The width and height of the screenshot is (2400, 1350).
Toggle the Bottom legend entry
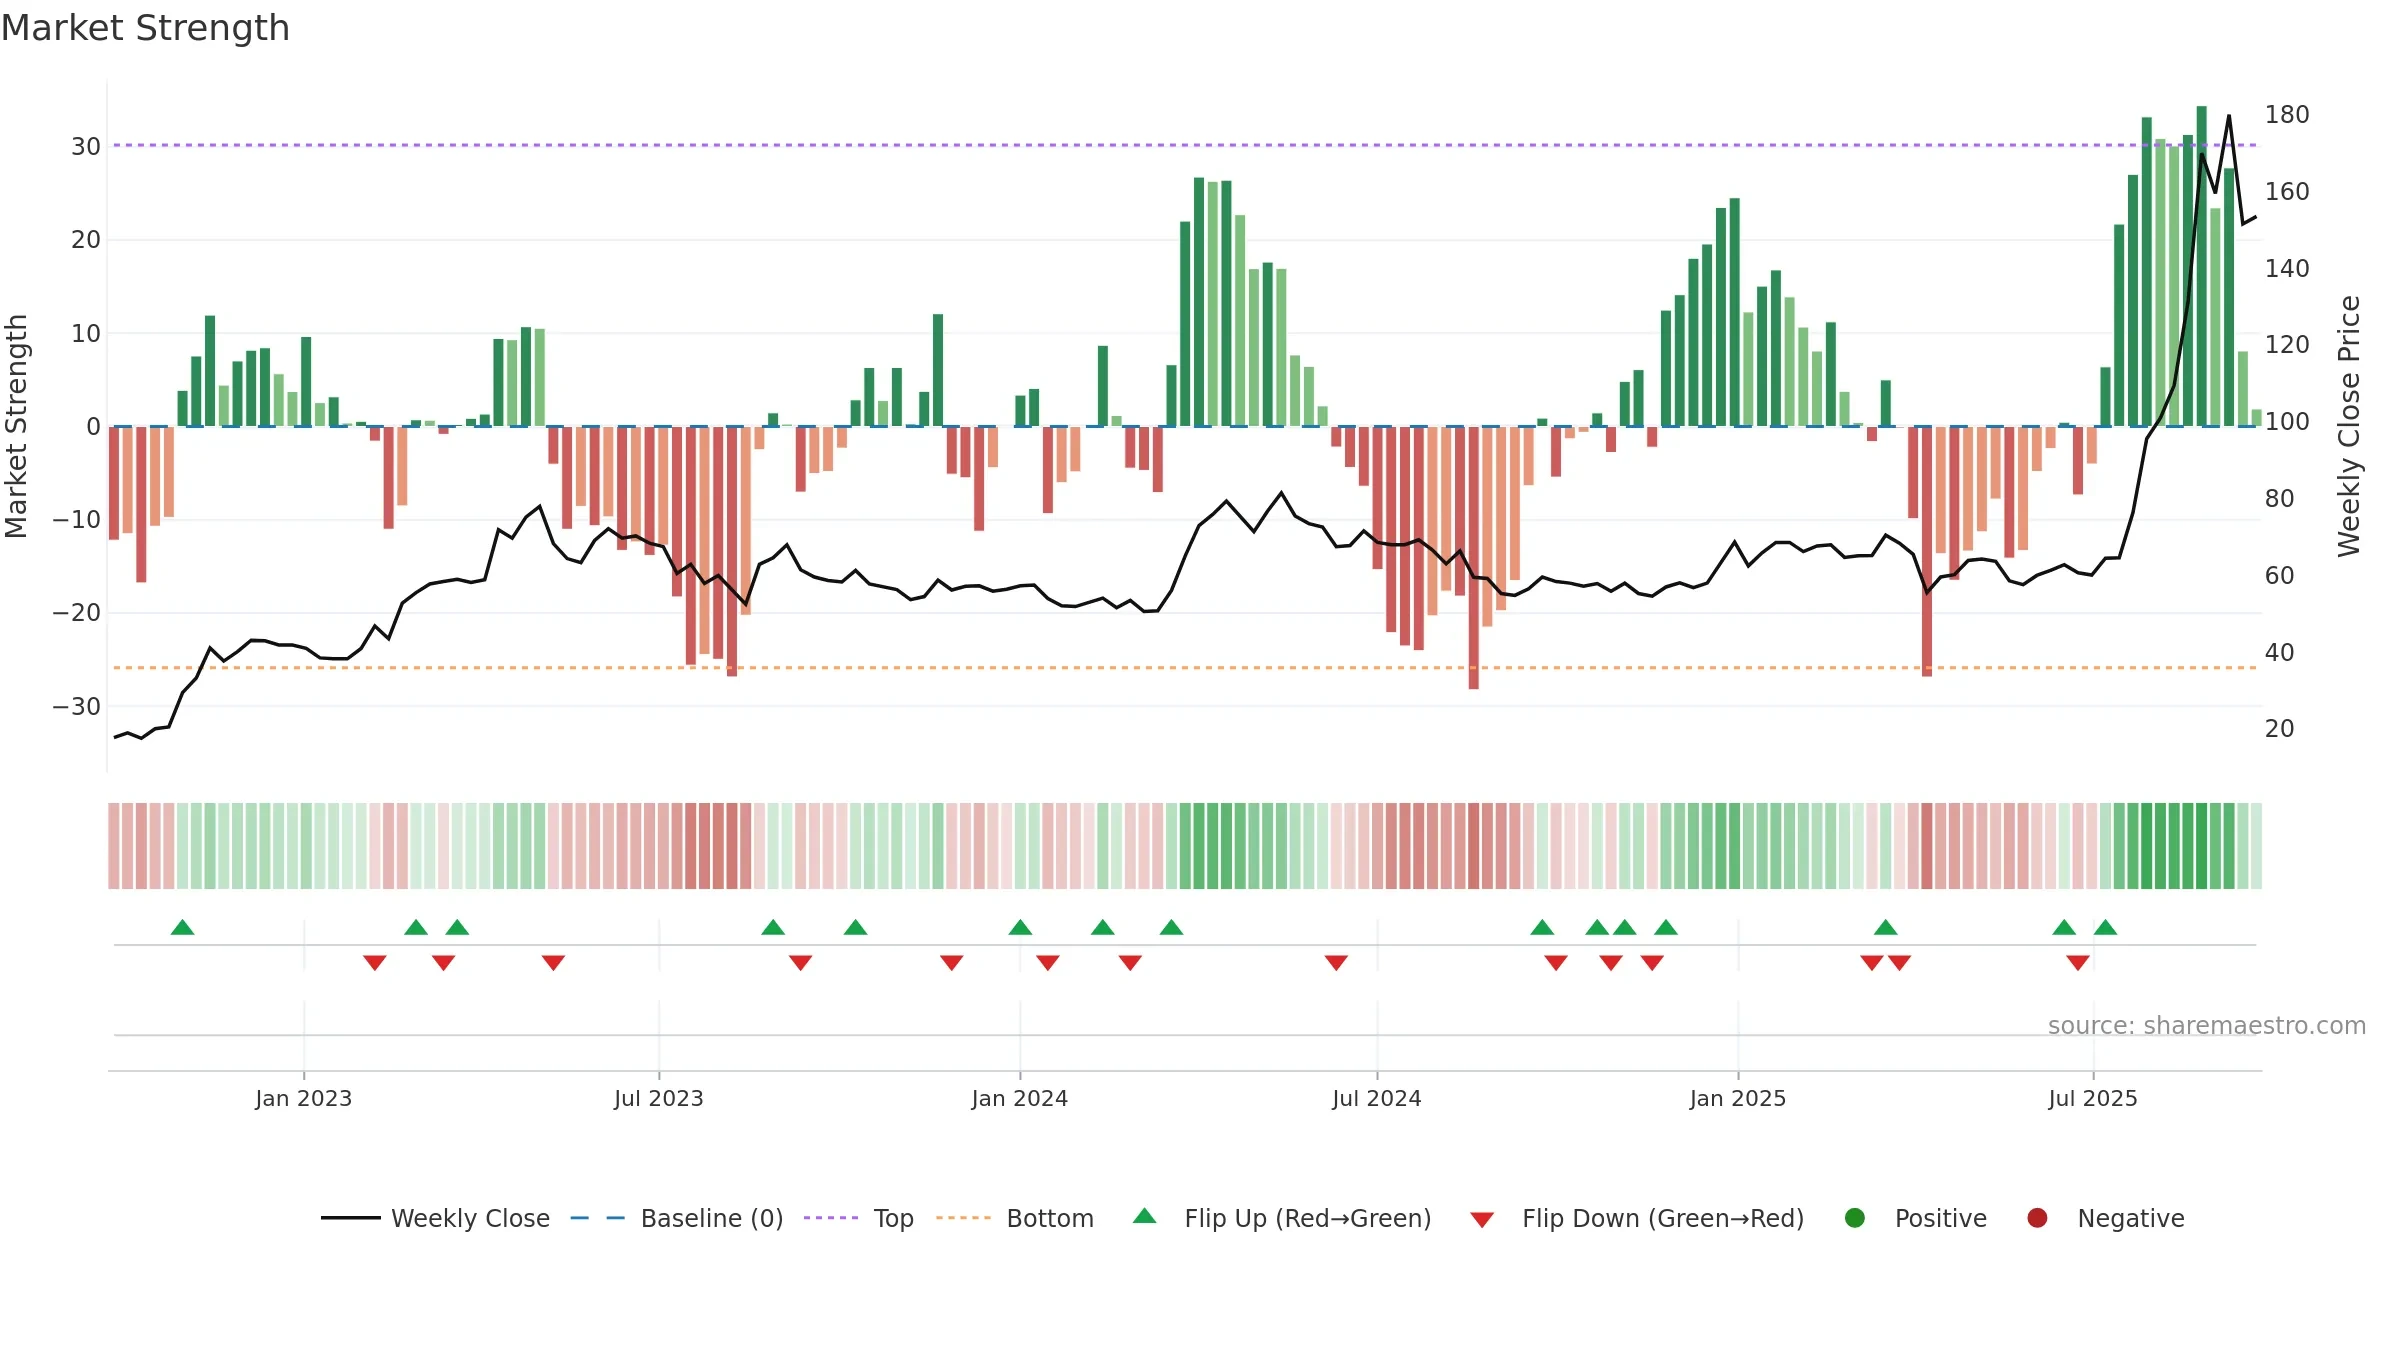[x=1015, y=1218]
